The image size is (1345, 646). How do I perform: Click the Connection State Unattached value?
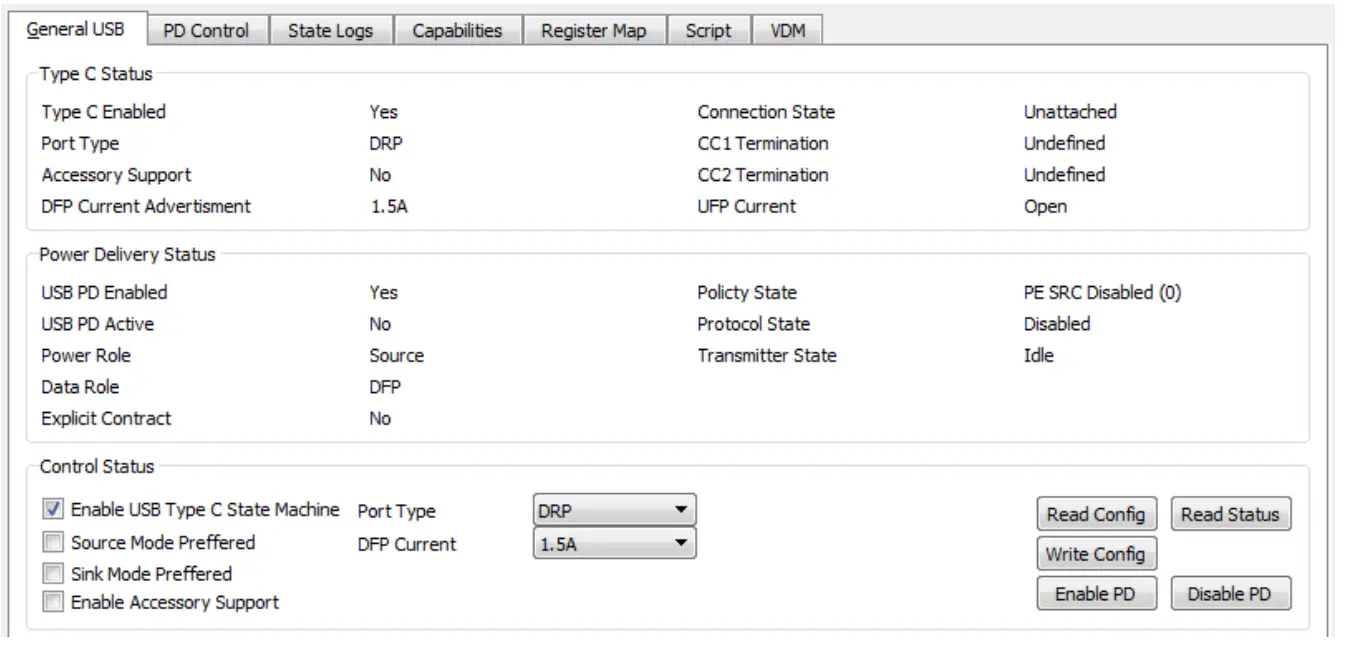tap(1070, 112)
